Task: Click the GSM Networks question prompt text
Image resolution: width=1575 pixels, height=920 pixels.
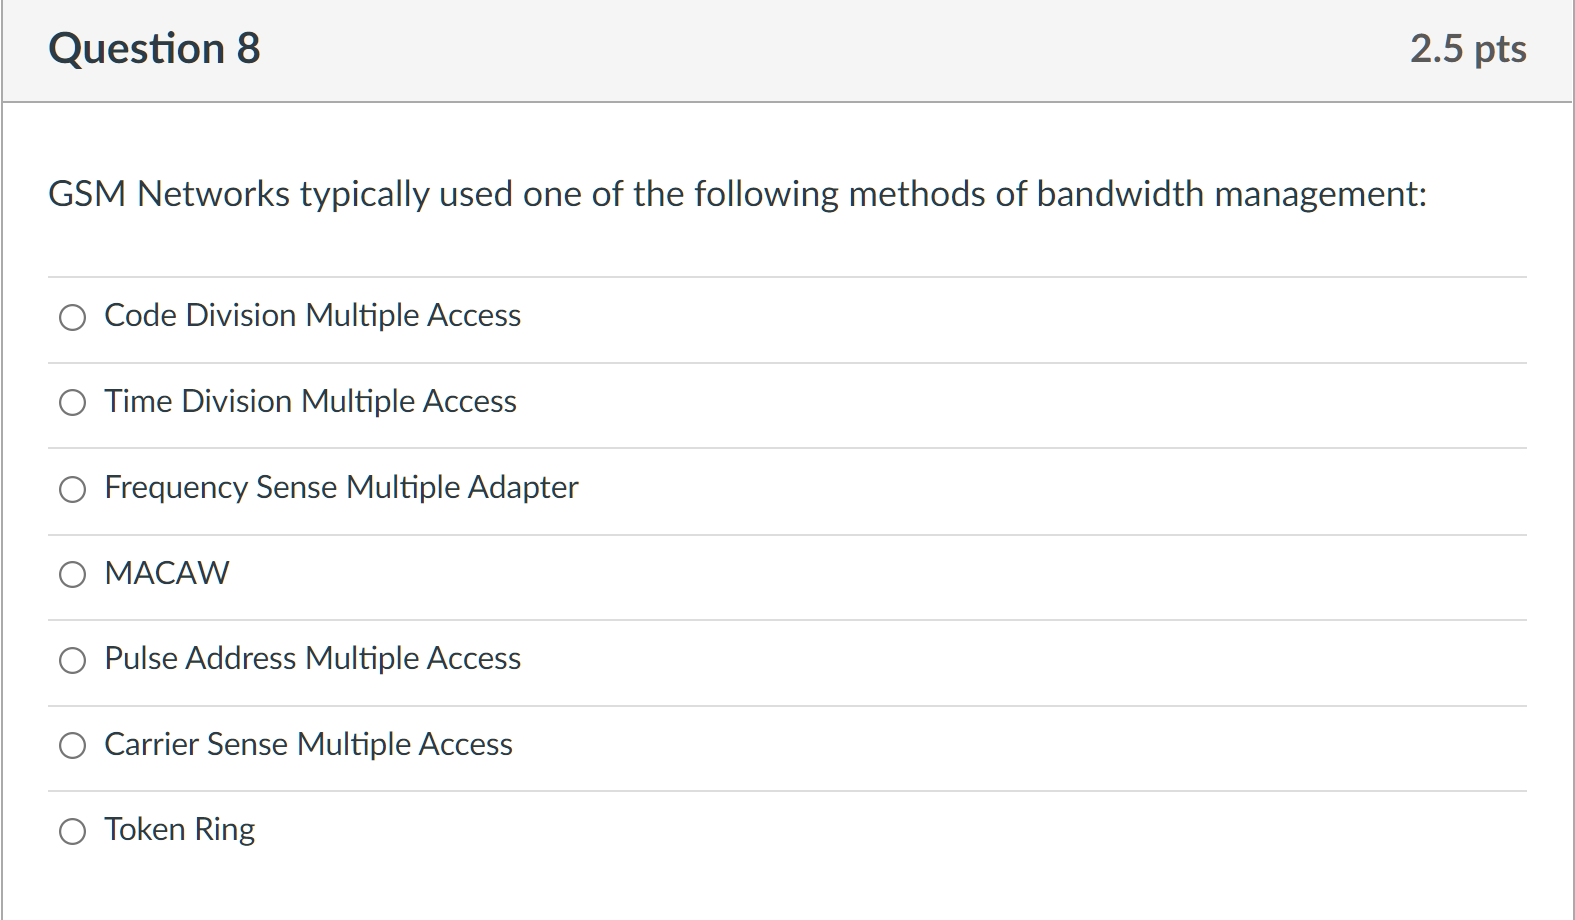Action: click(x=737, y=194)
